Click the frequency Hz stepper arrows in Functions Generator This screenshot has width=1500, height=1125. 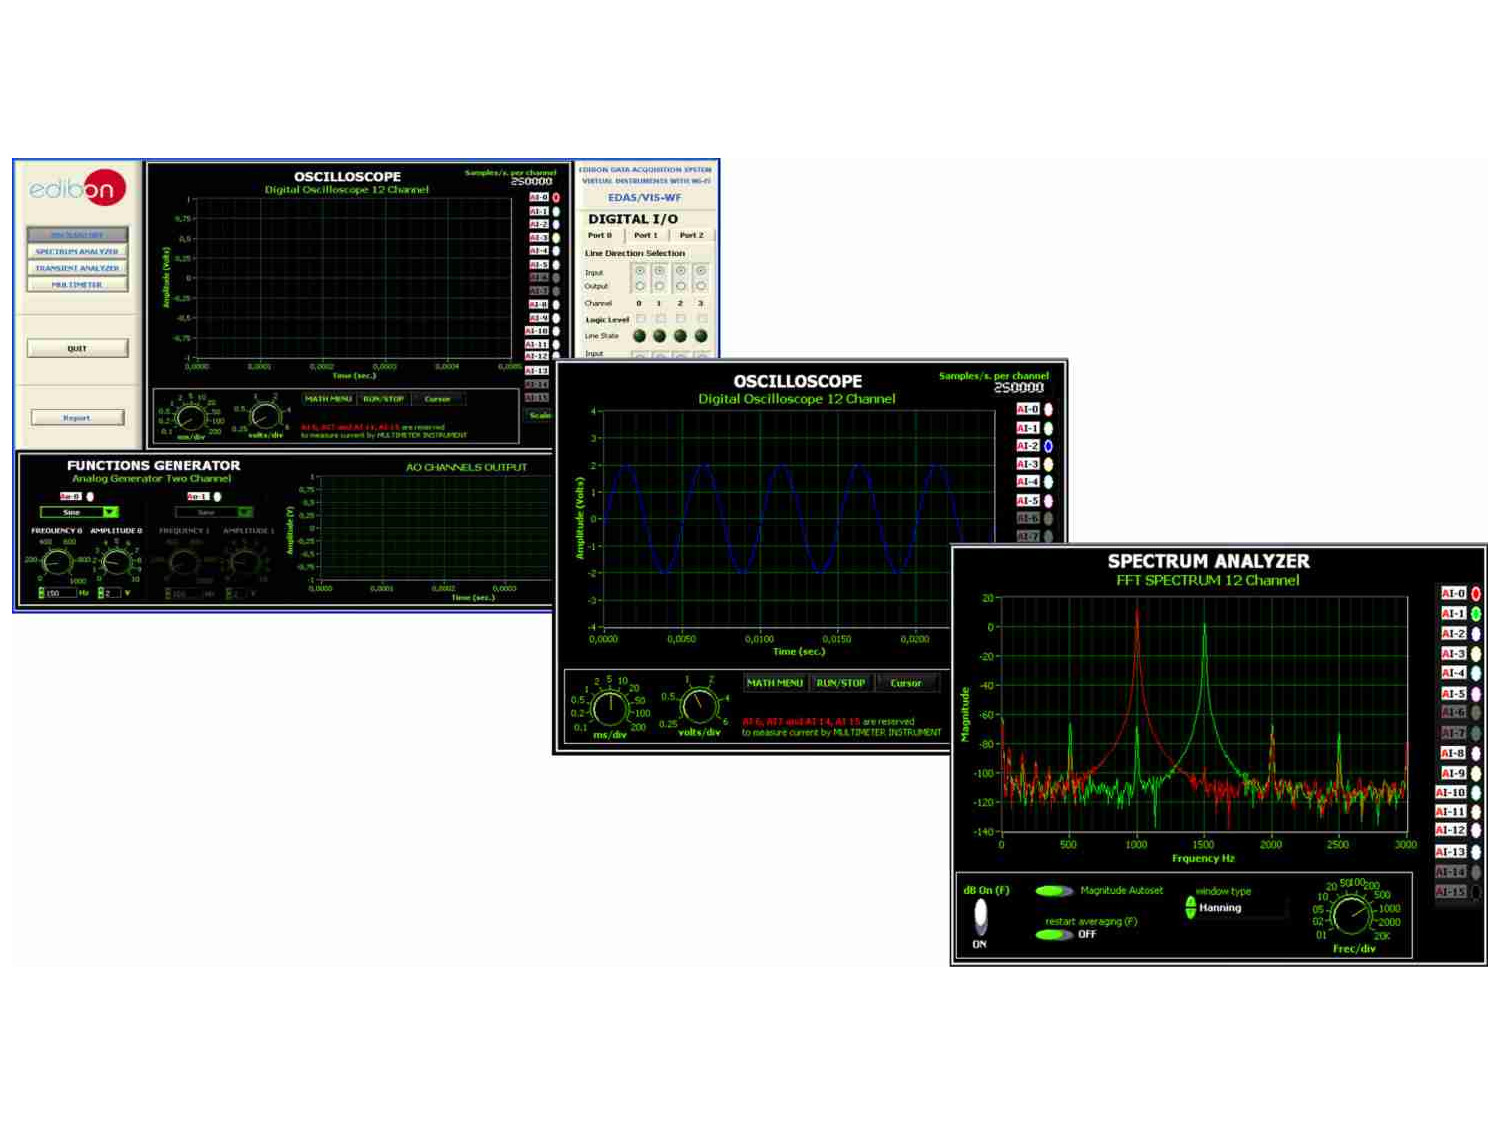(x=41, y=593)
